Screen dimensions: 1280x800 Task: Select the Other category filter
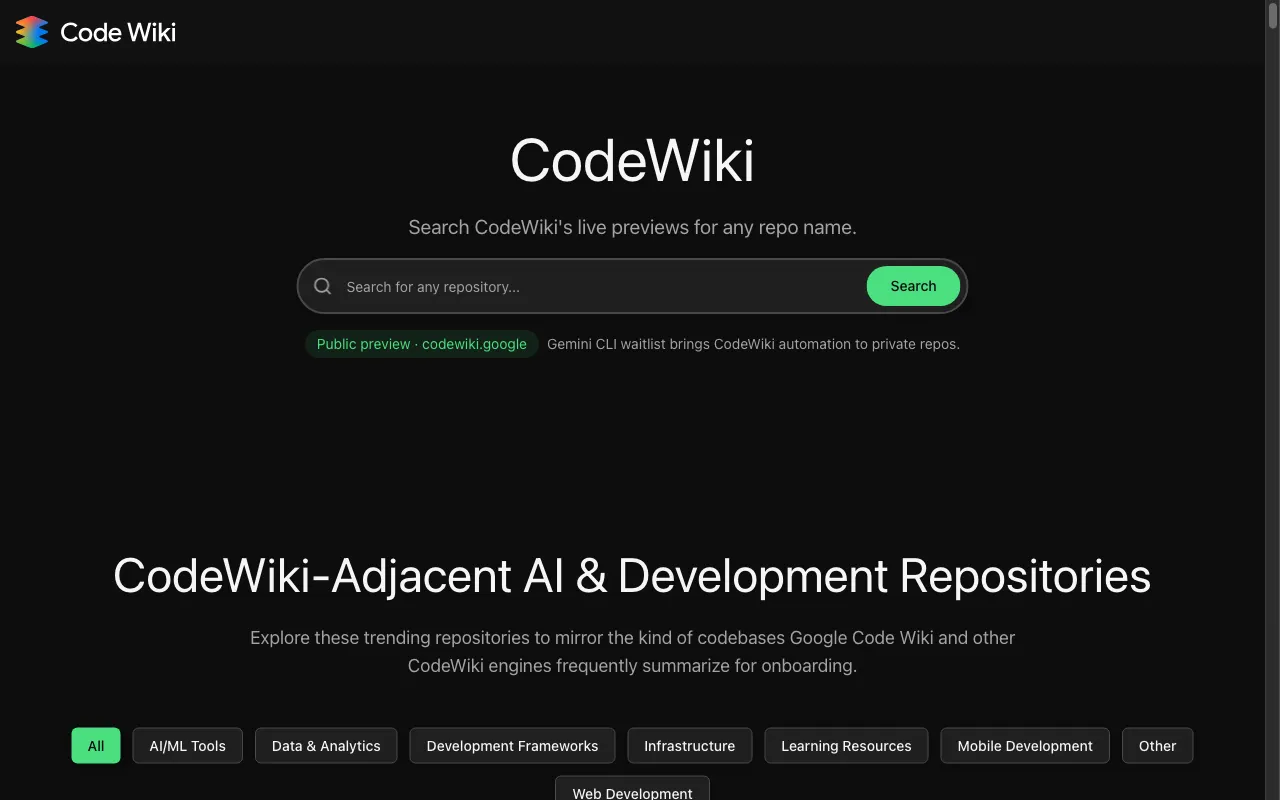tap(1158, 746)
